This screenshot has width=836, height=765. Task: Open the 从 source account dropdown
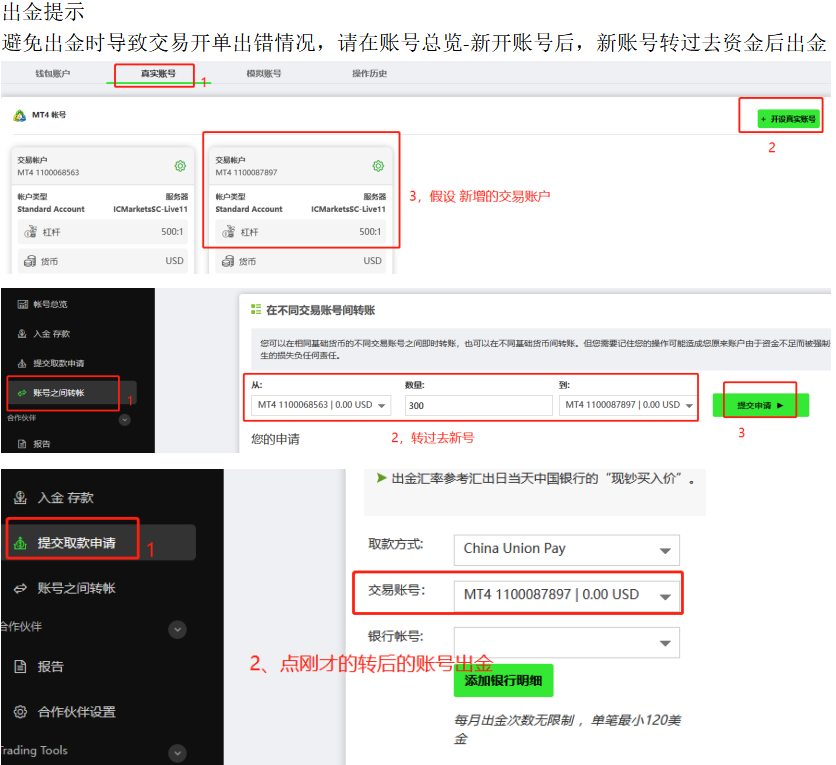click(321, 405)
